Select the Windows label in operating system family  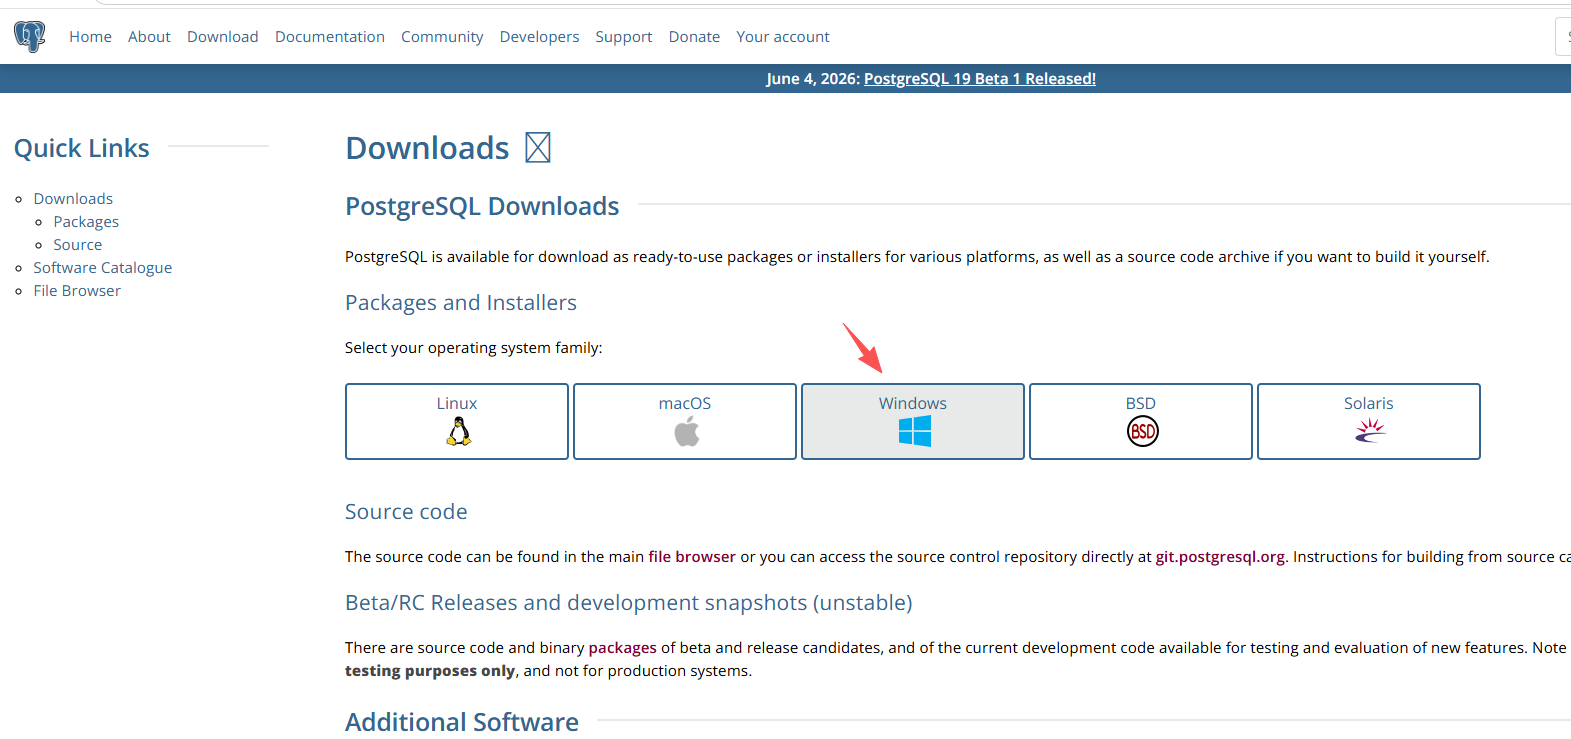tap(913, 404)
